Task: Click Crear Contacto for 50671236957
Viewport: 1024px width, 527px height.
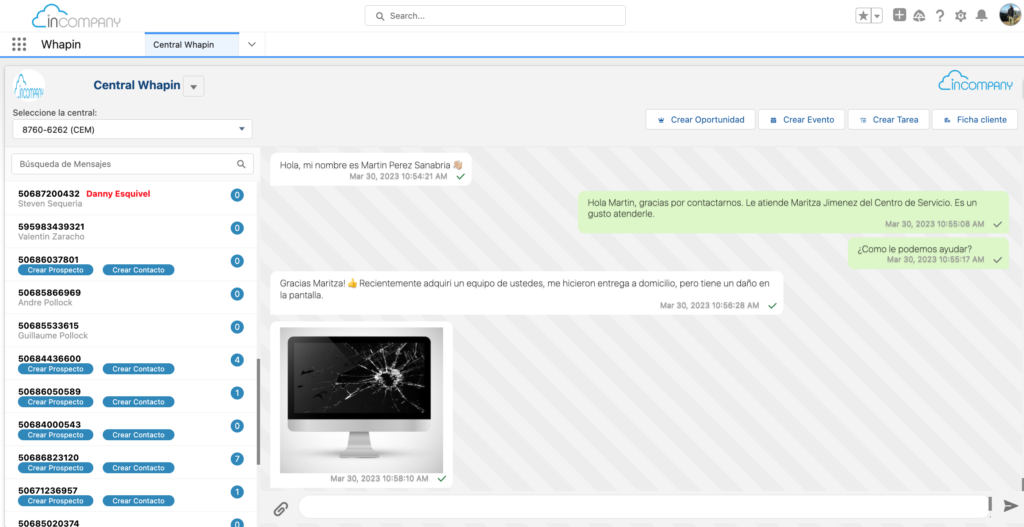Action: (x=138, y=501)
